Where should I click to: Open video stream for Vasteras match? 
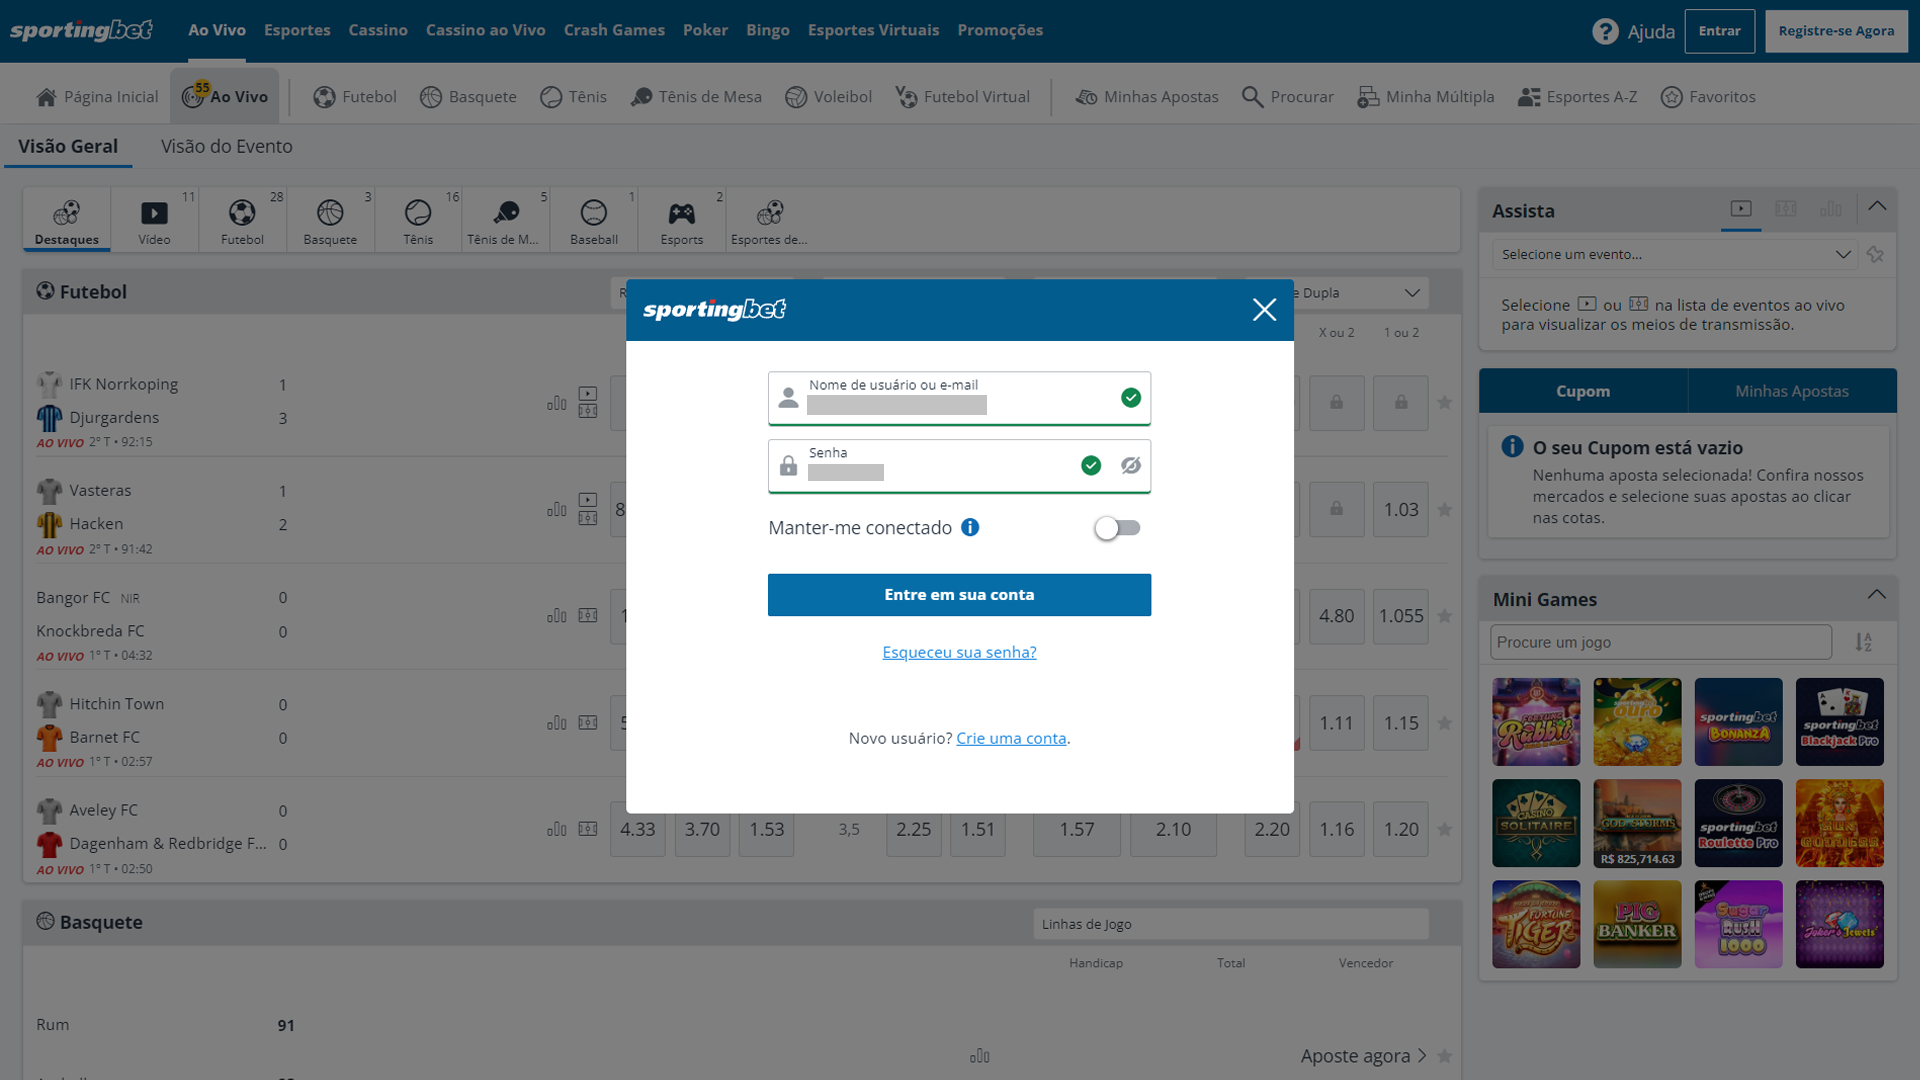pos(588,500)
